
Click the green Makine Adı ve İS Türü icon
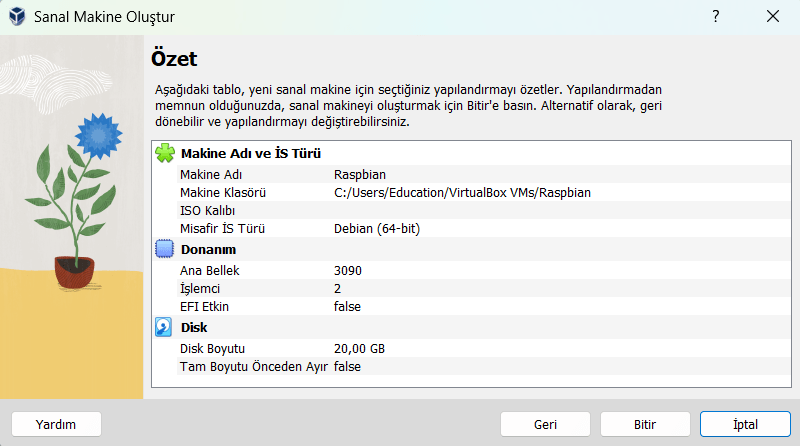(x=165, y=153)
